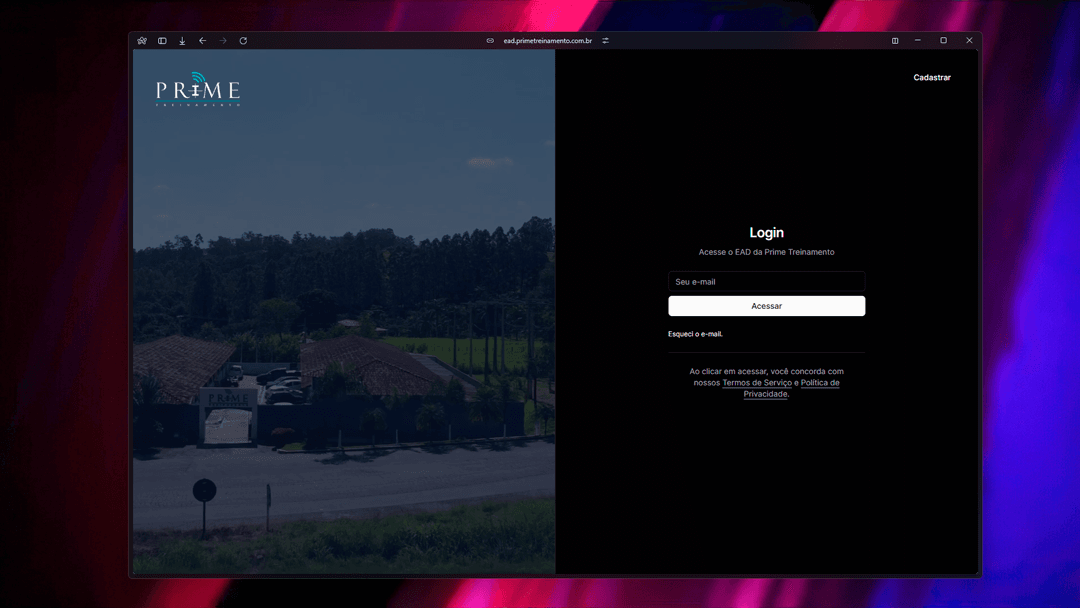The height and width of the screenshot is (608, 1080).
Task: Go back with the left arrow
Action: coord(202,41)
